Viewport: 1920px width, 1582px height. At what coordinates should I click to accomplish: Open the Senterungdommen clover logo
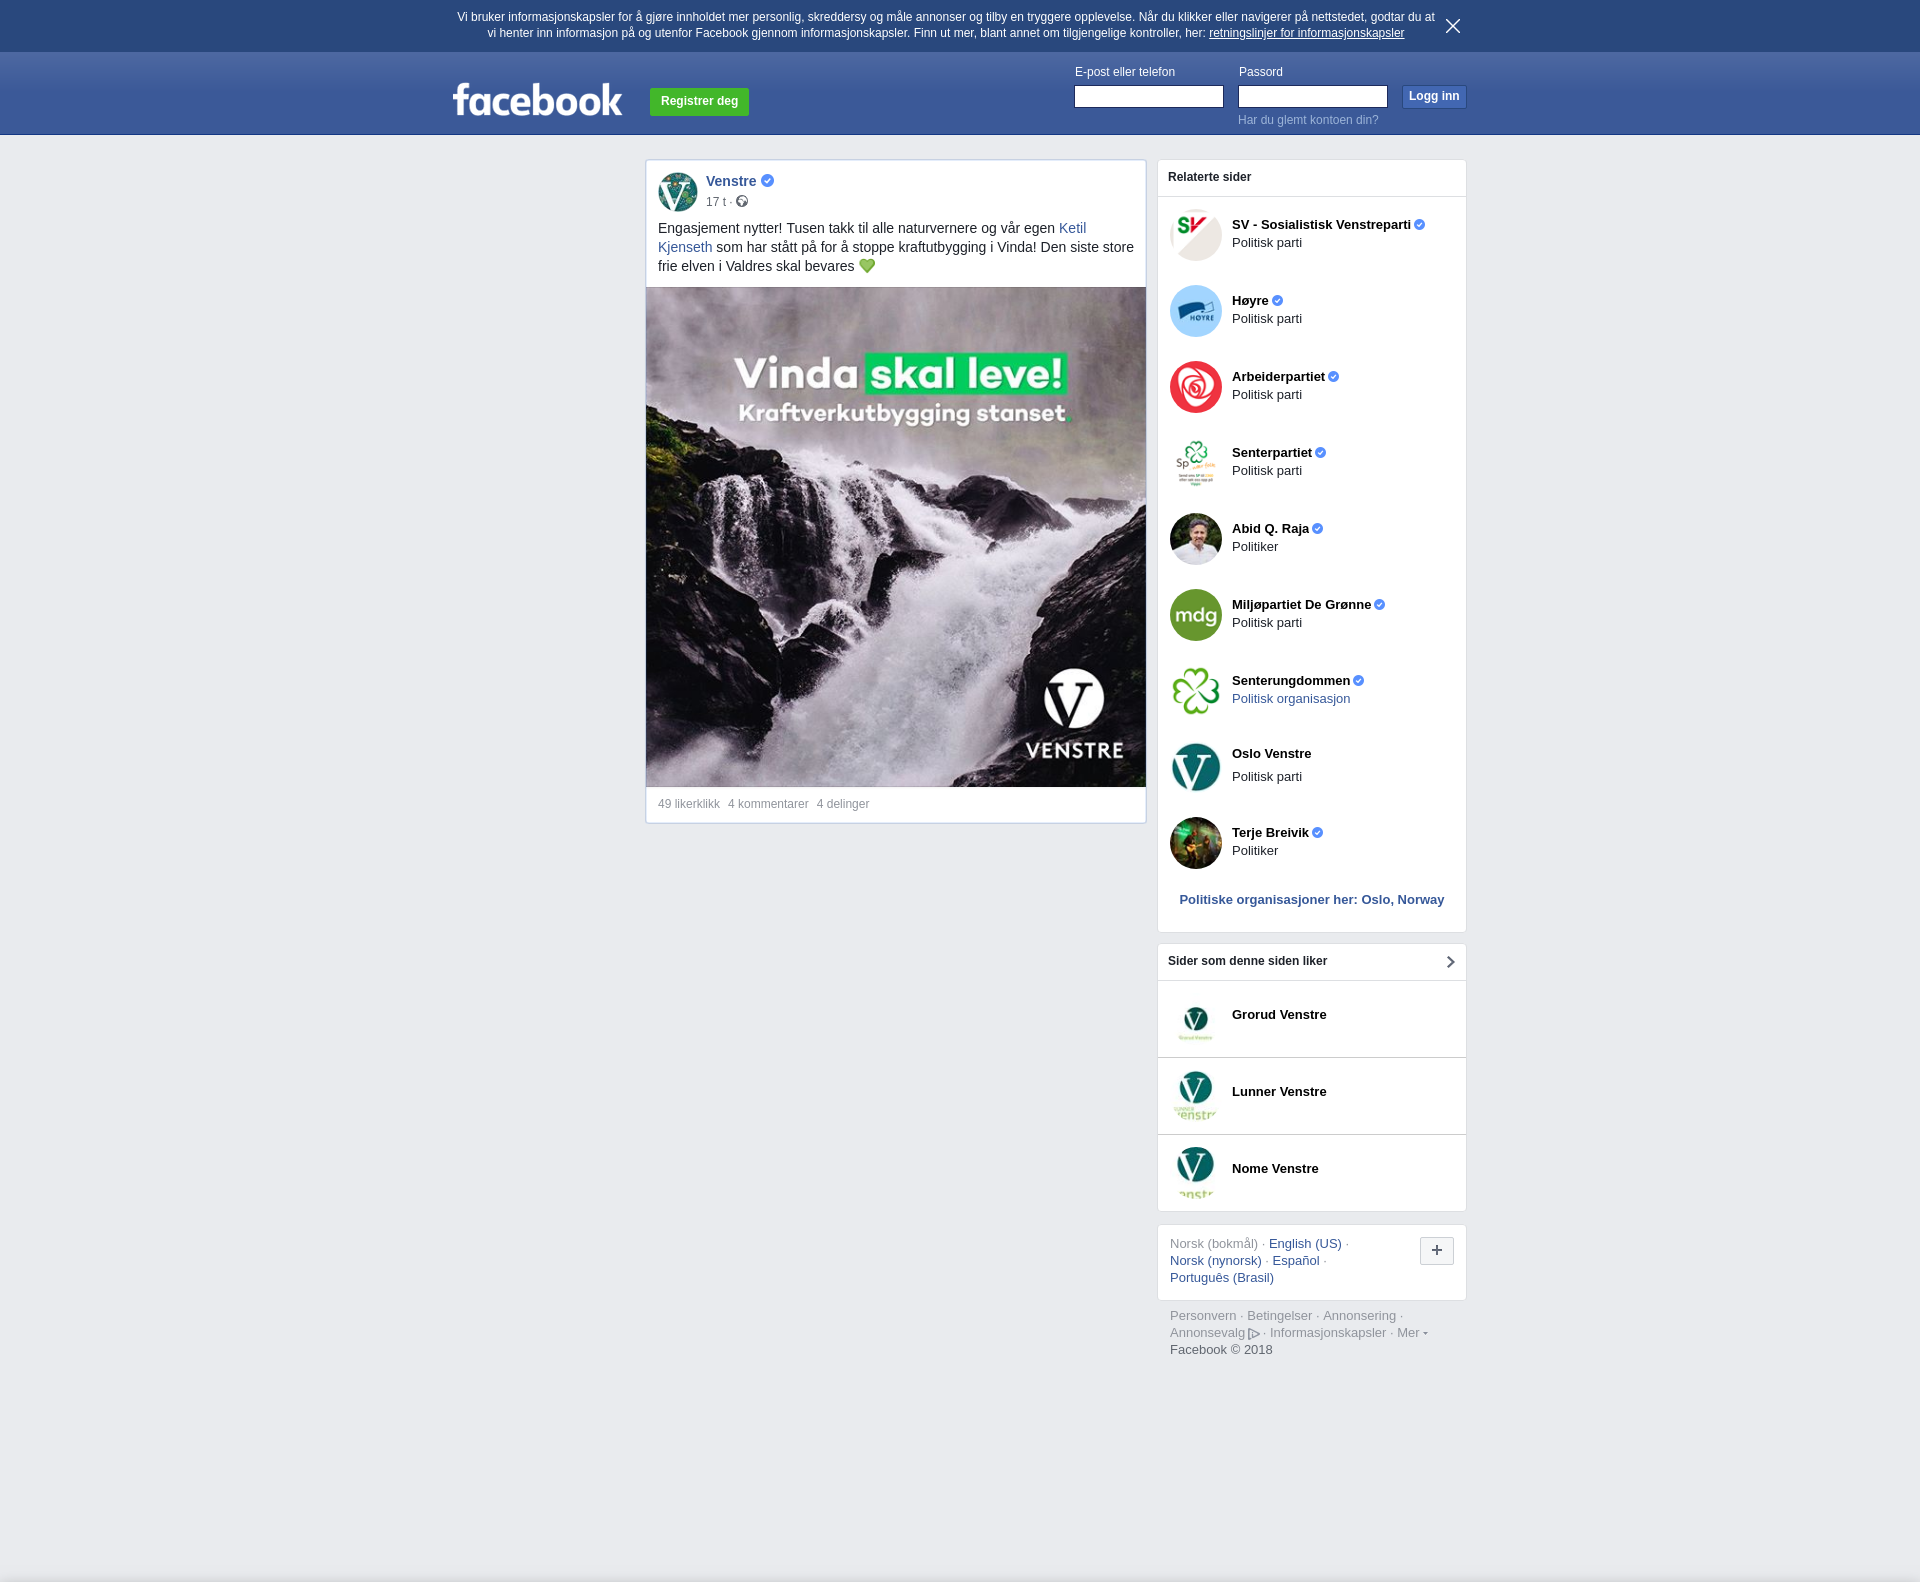[1196, 691]
